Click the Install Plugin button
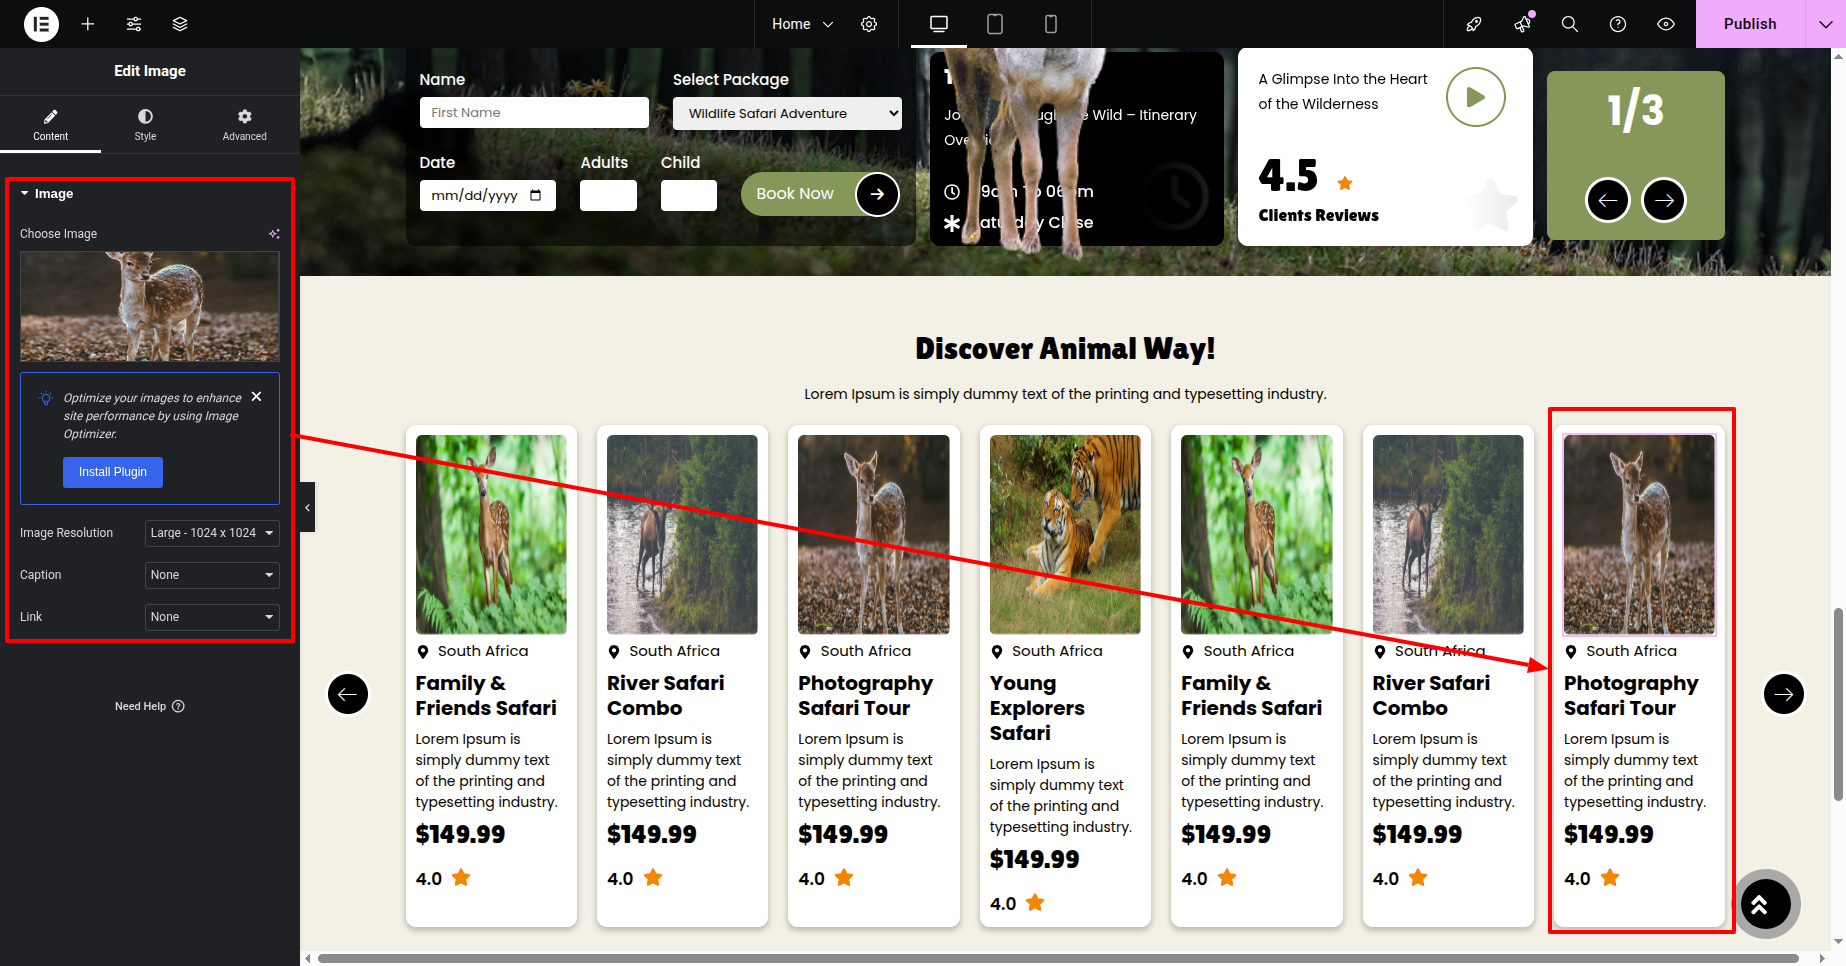1846x966 pixels. pyautogui.click(x=113, y=472)
